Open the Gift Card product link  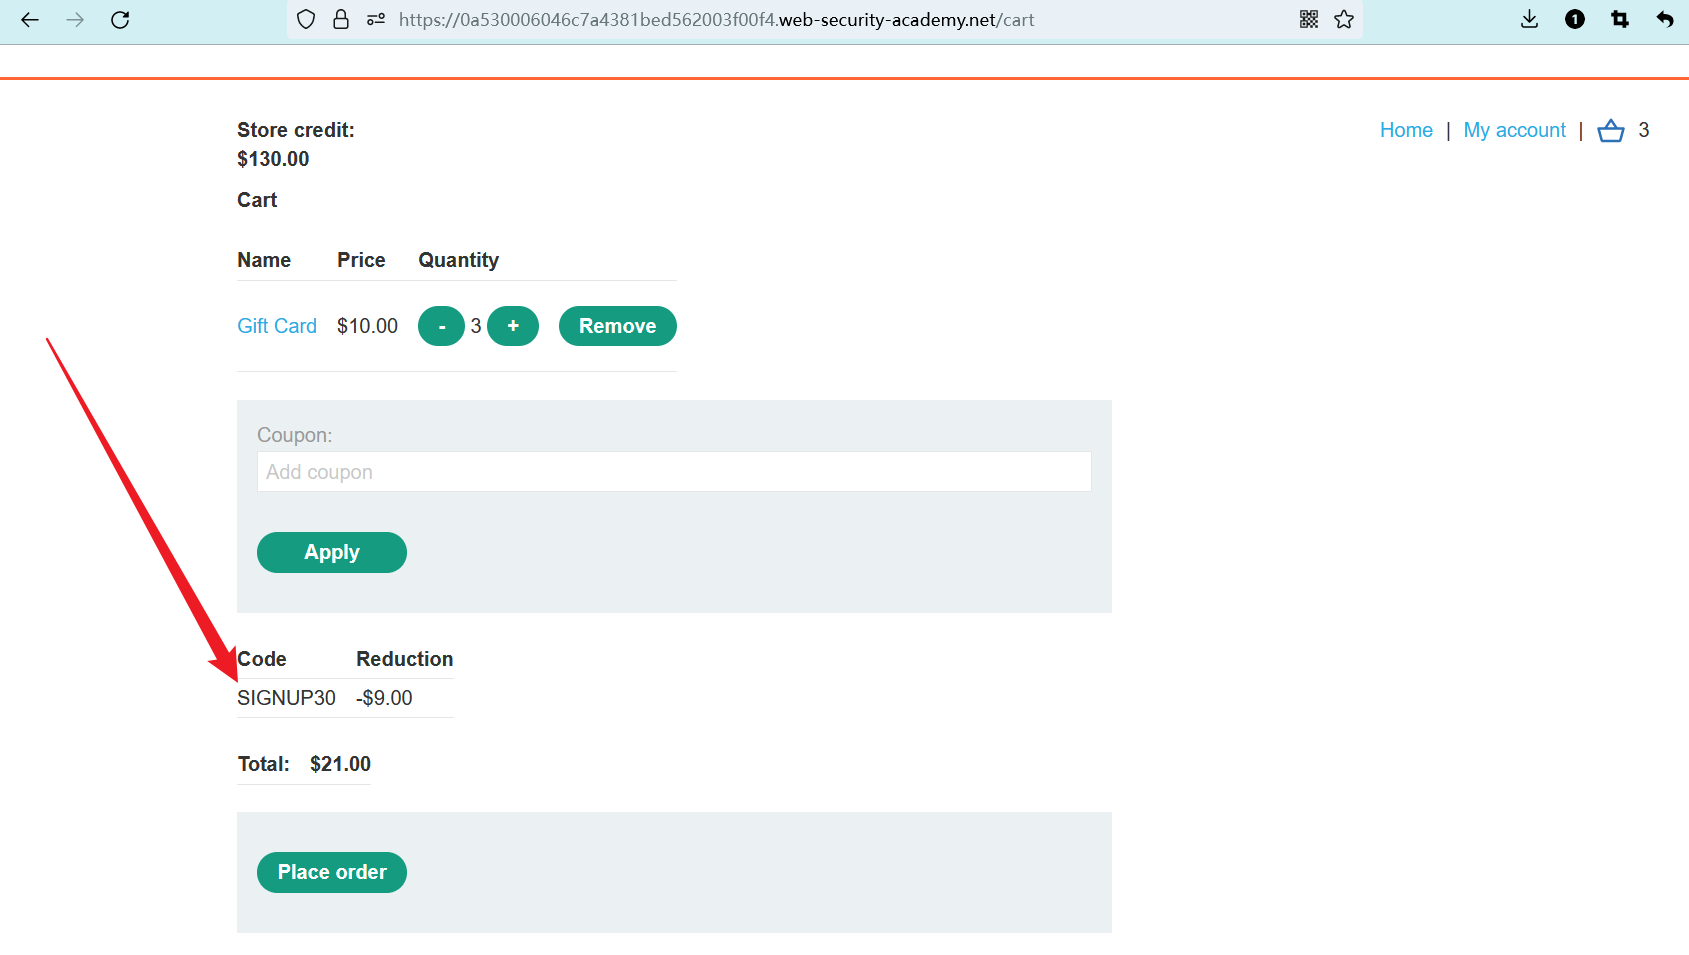[x=277, y=326]
